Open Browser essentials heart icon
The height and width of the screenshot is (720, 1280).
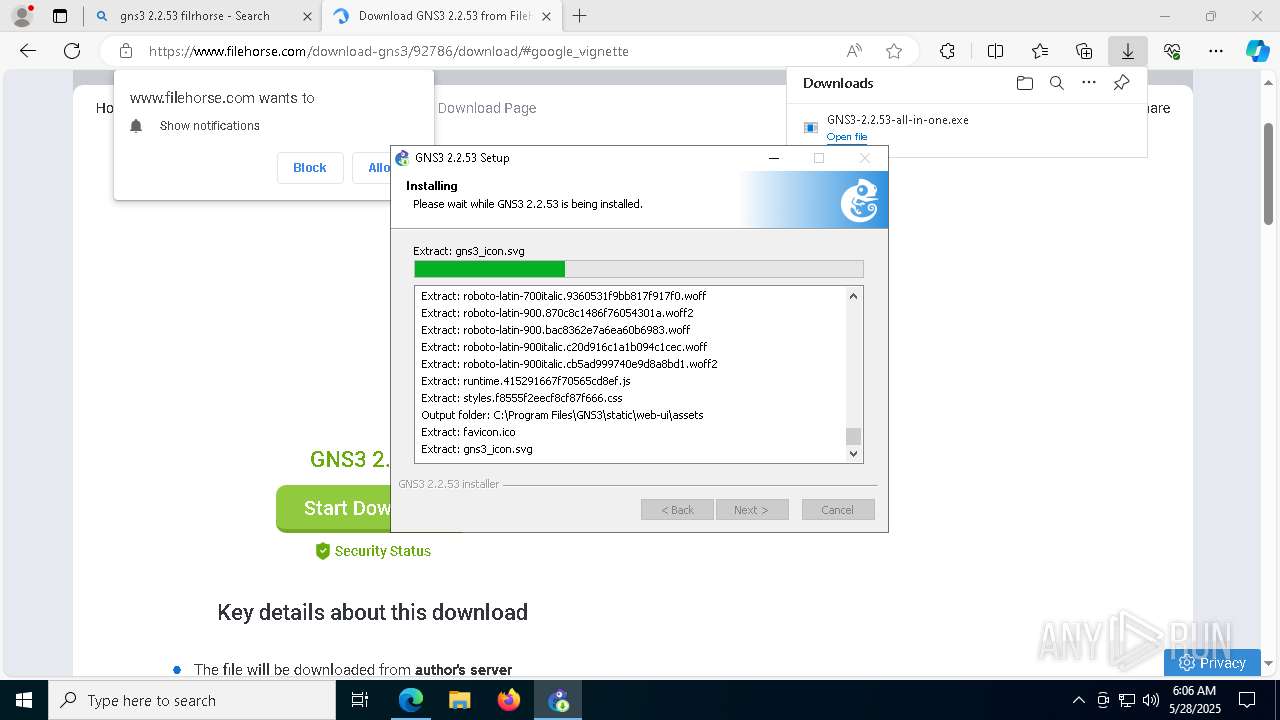(x=1172, y=51)
